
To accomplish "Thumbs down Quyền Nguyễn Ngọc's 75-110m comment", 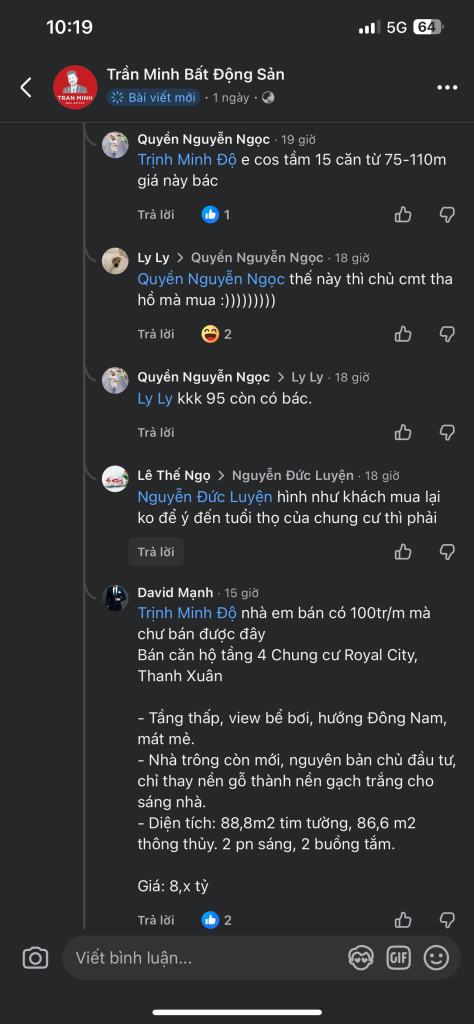I will pyautogui.click(x=447, y=214).
